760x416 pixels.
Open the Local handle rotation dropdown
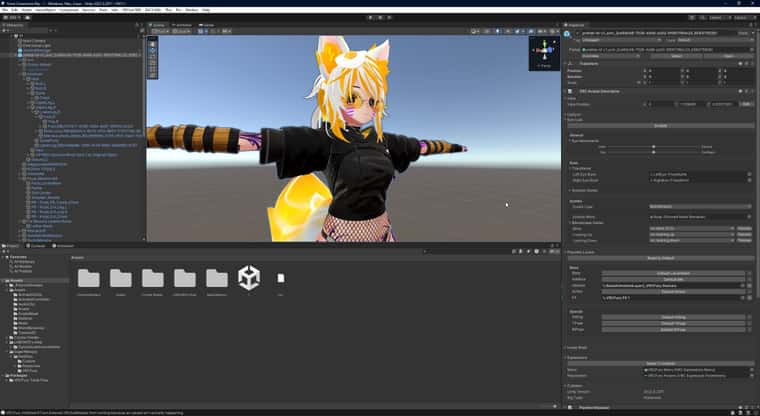pyautogui.click(x=182, y=31)
